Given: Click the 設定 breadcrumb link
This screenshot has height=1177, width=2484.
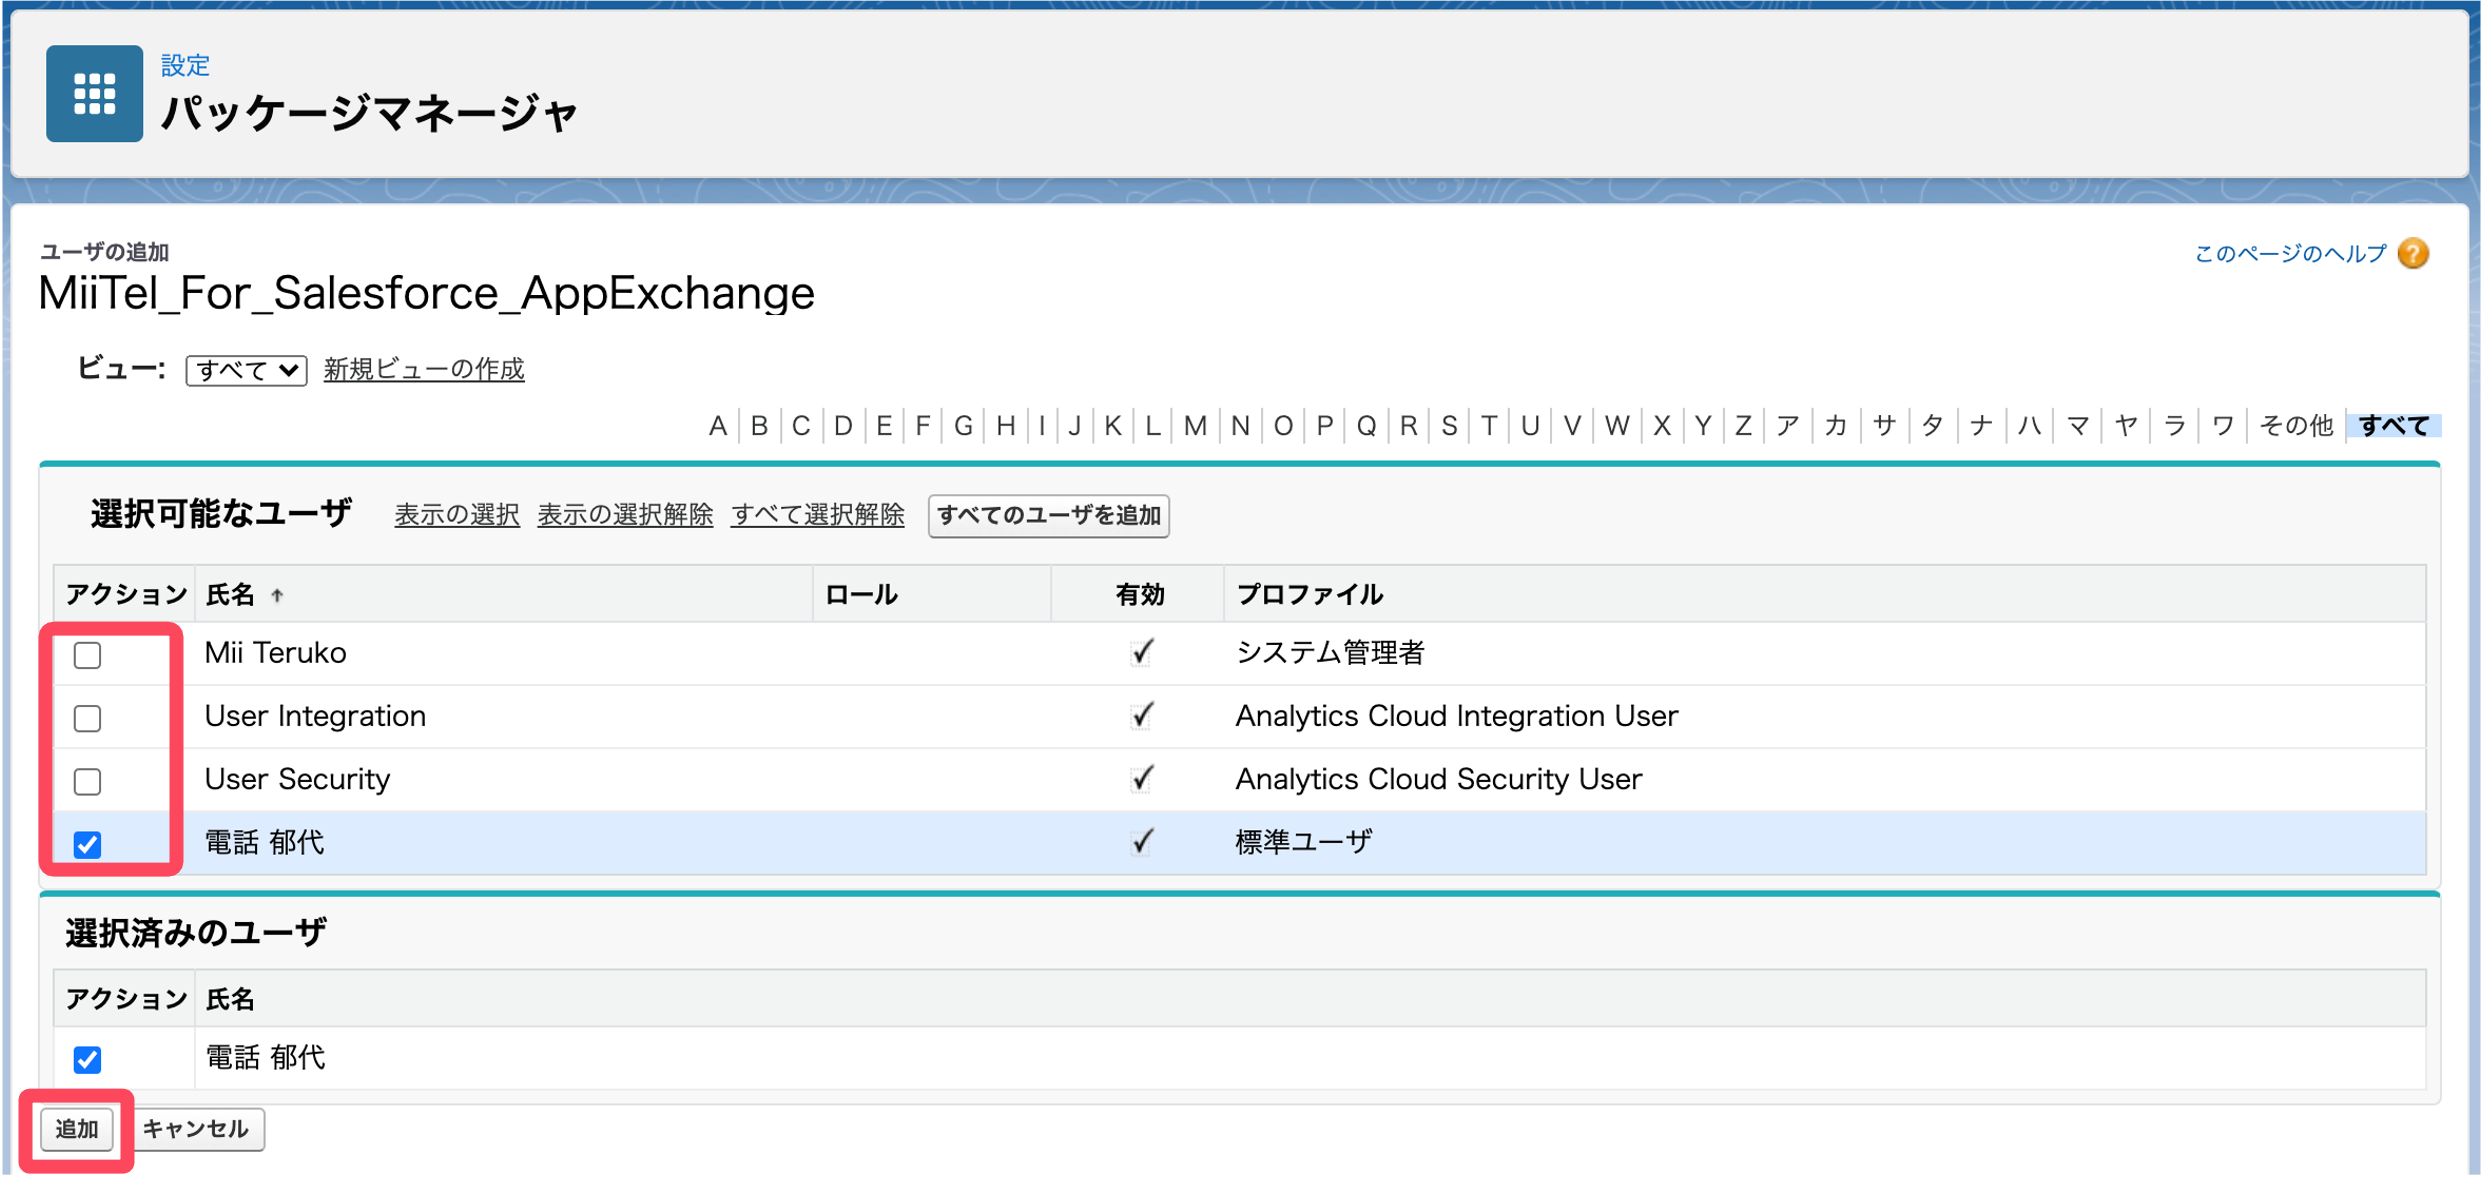Looking at the screenshot, I should (185, 66).
